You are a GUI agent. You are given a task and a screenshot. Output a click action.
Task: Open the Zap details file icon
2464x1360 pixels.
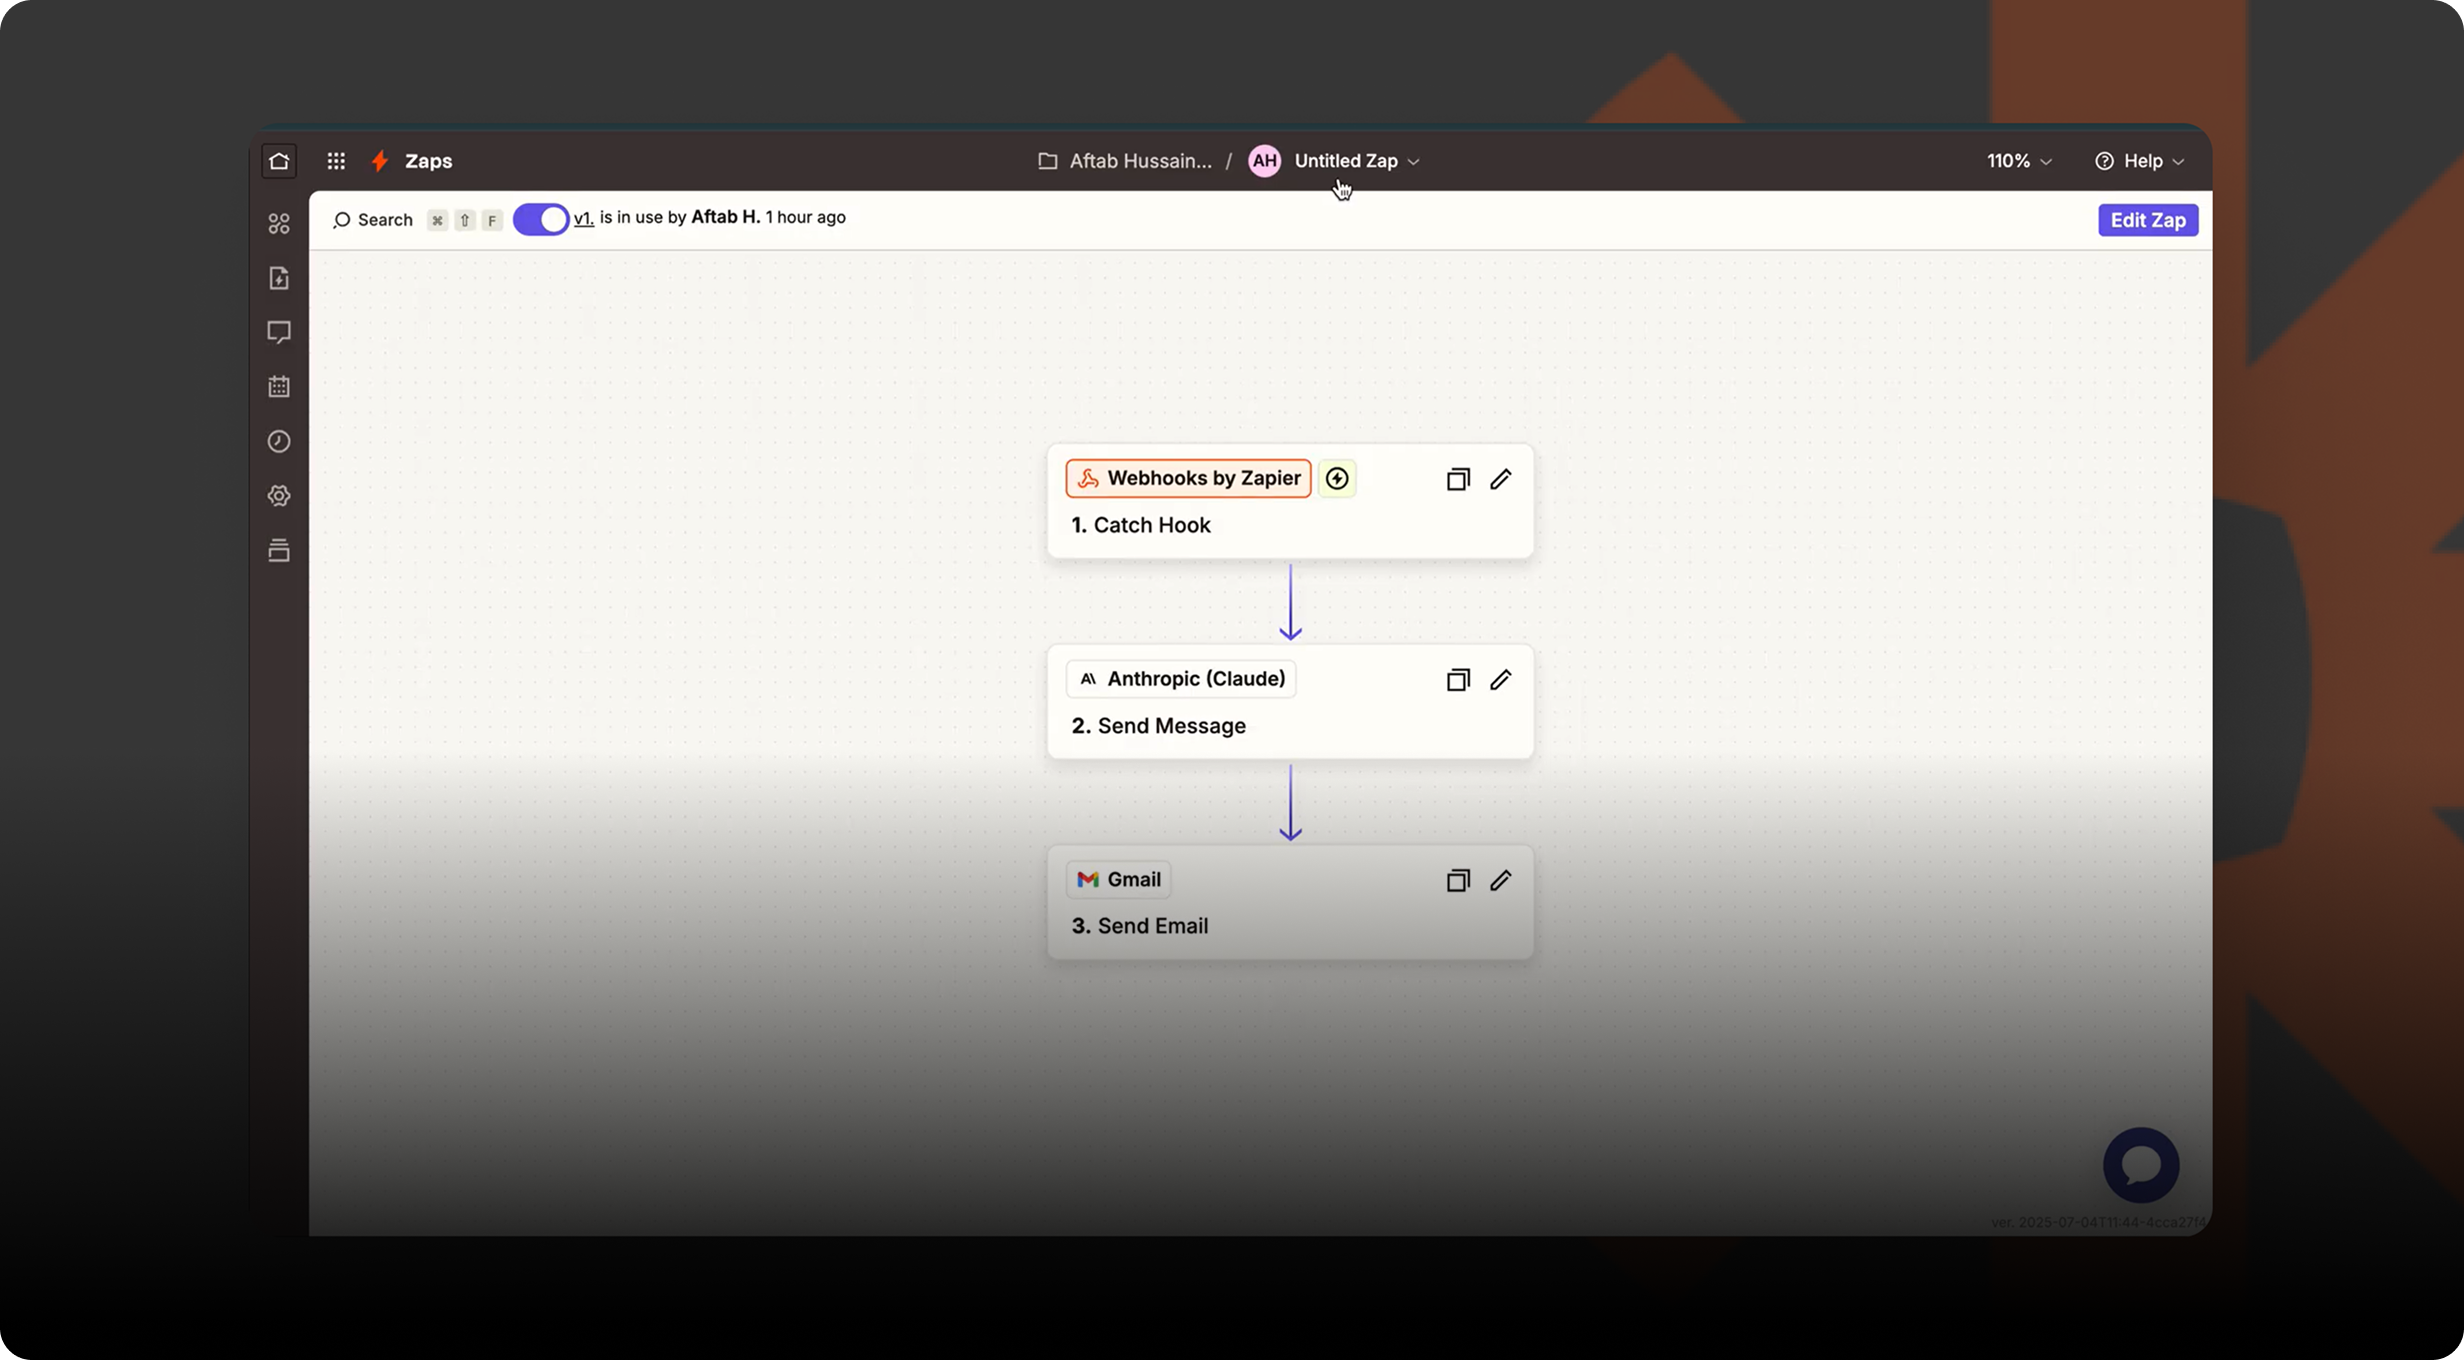pyautogui.click(x=279, y=278)
